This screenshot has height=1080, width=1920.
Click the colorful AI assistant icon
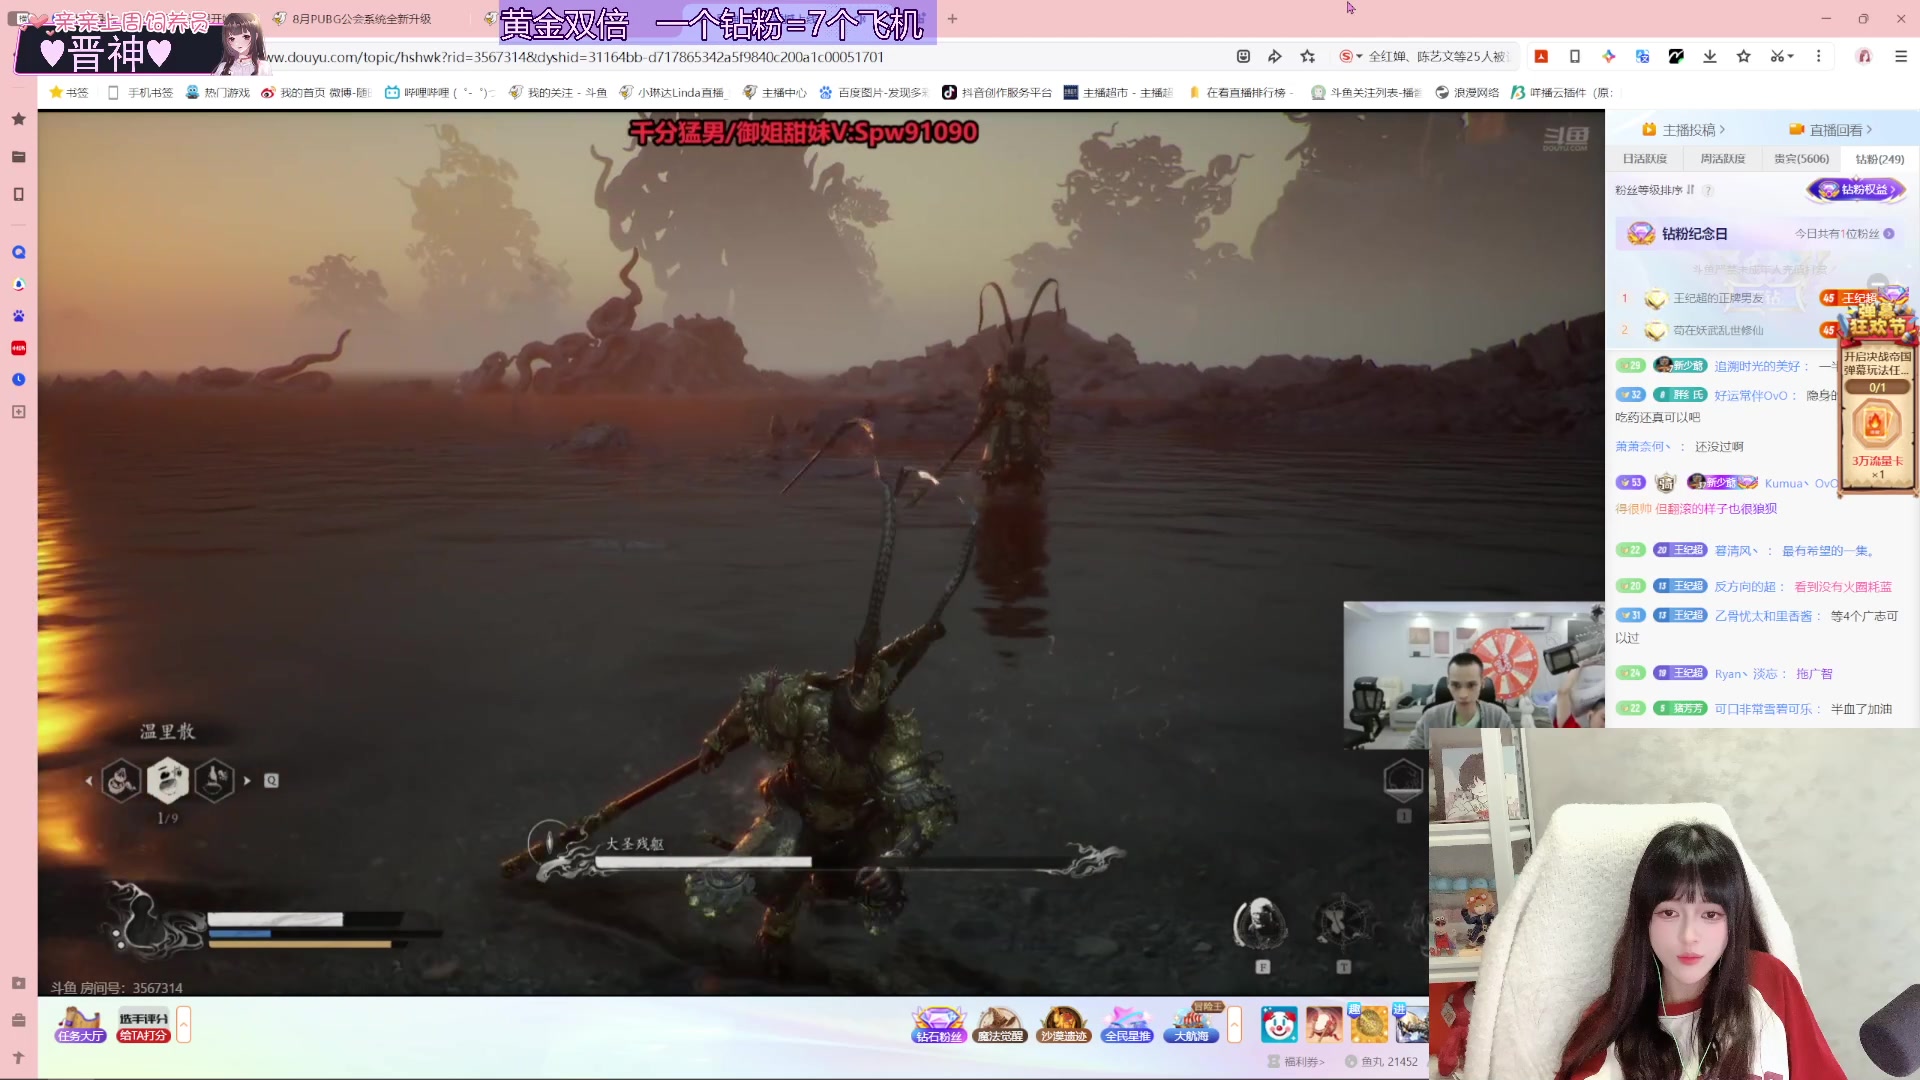tap(1608, 57)
